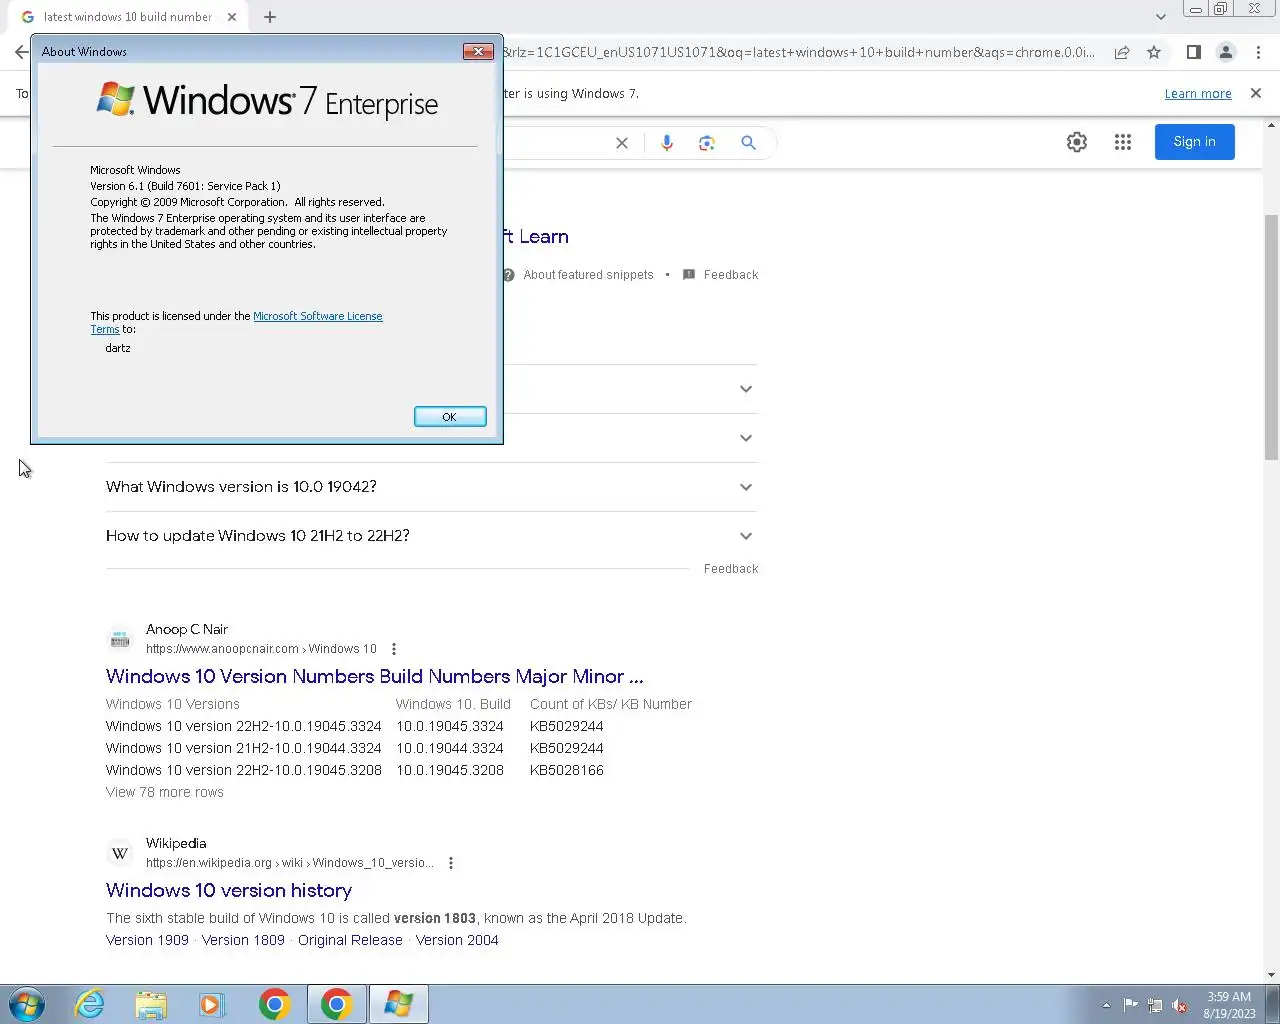
Task: Open Google apps grid
Action: click(1123, 142)
